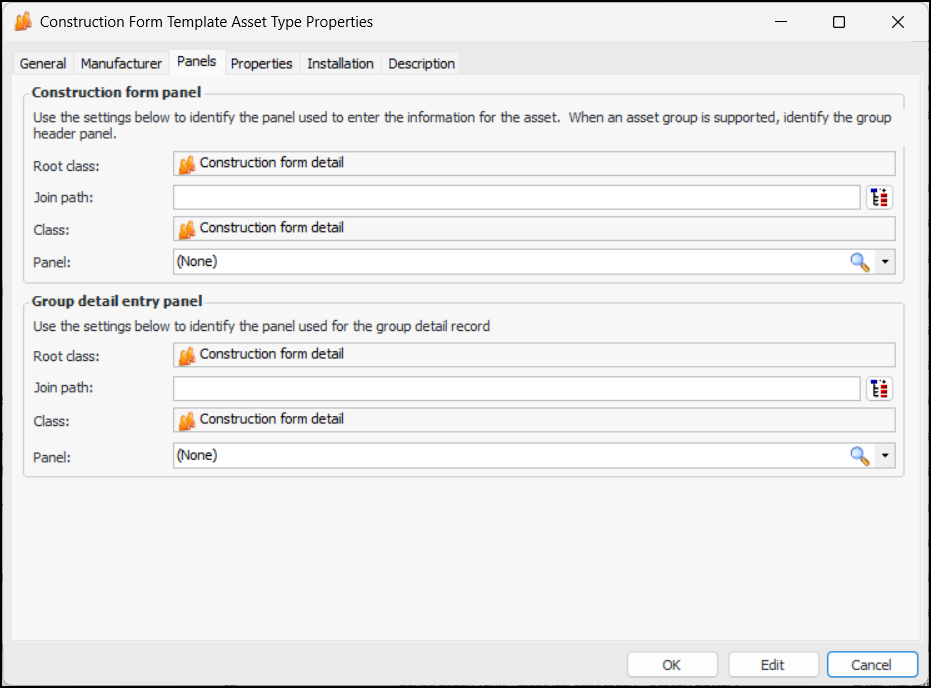The width and height of the screenshot is (931, 688).
Task: Click the Edit button
Action: point(772,665)
